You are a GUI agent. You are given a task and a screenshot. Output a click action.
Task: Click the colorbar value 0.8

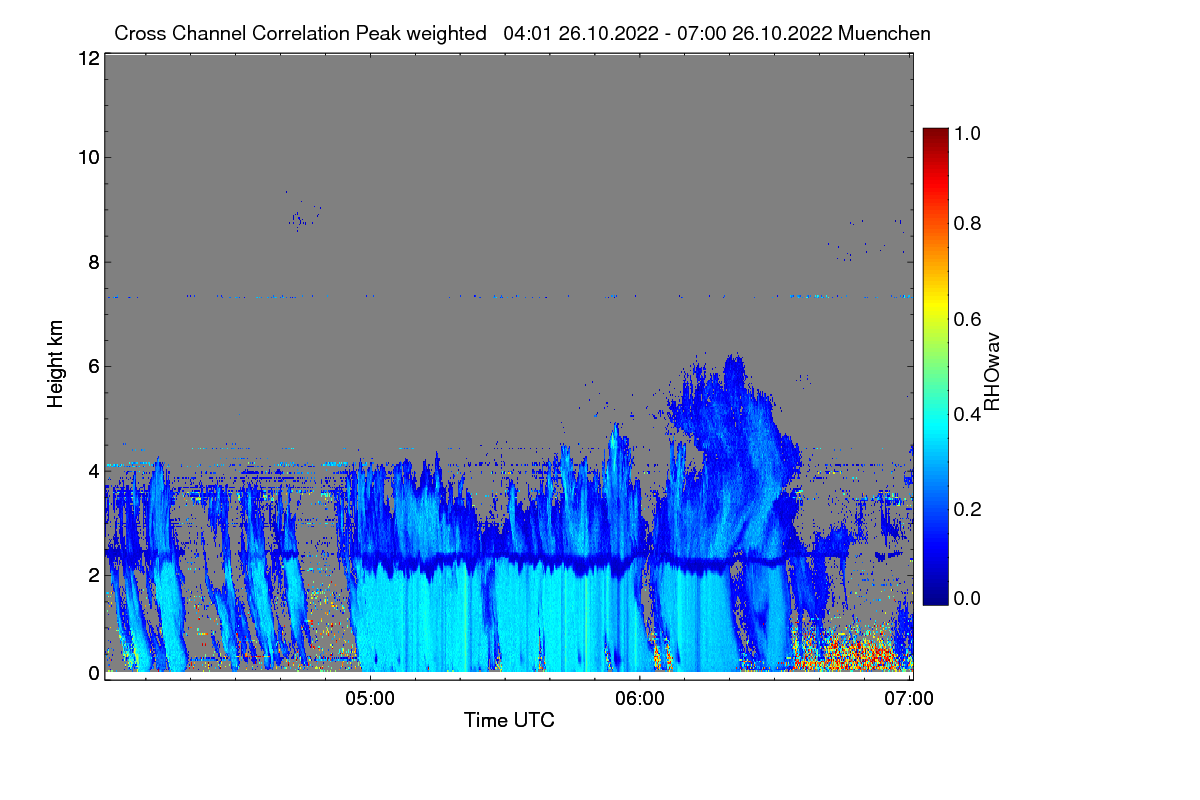coord(969,223)
